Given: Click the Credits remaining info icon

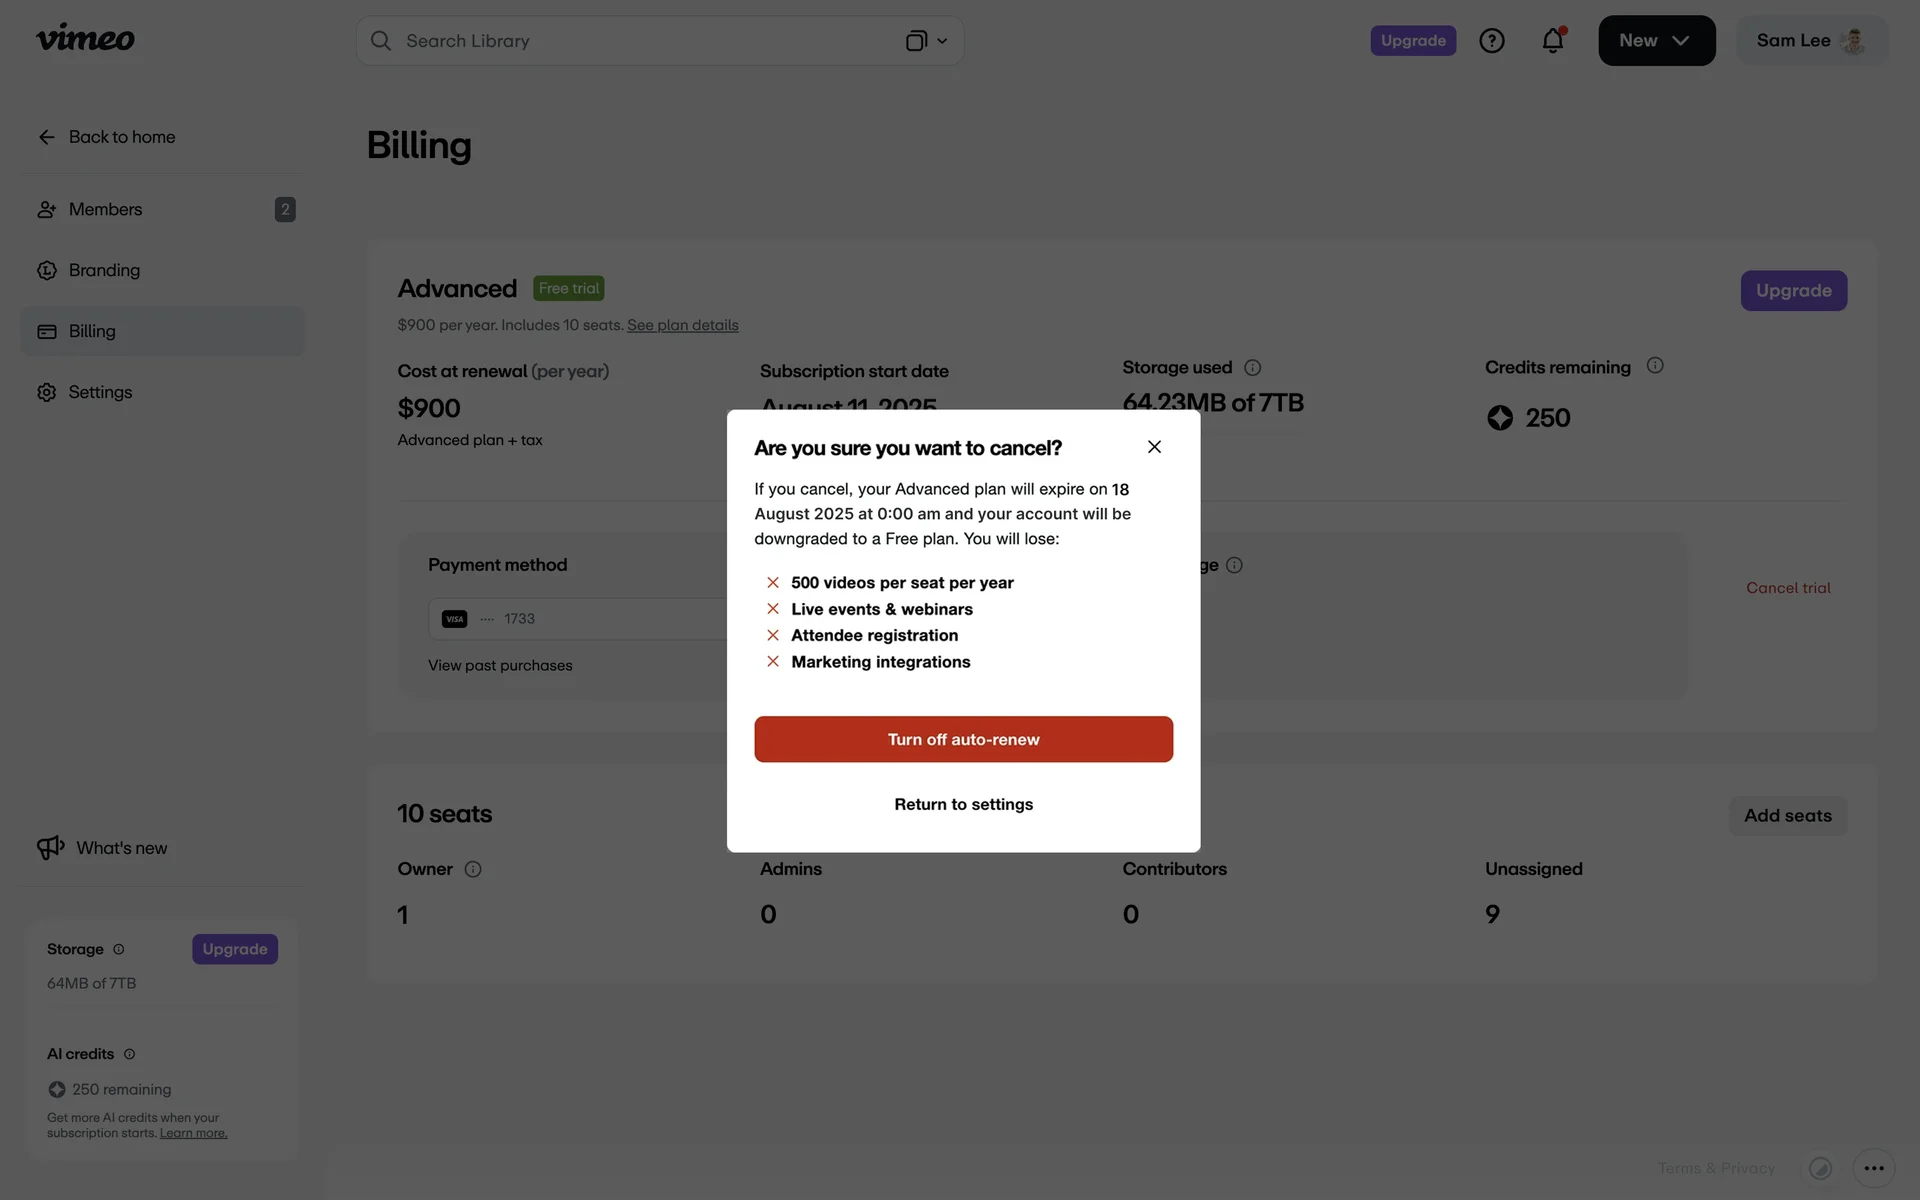Looking at the screenshot, I should (1654, 366).
